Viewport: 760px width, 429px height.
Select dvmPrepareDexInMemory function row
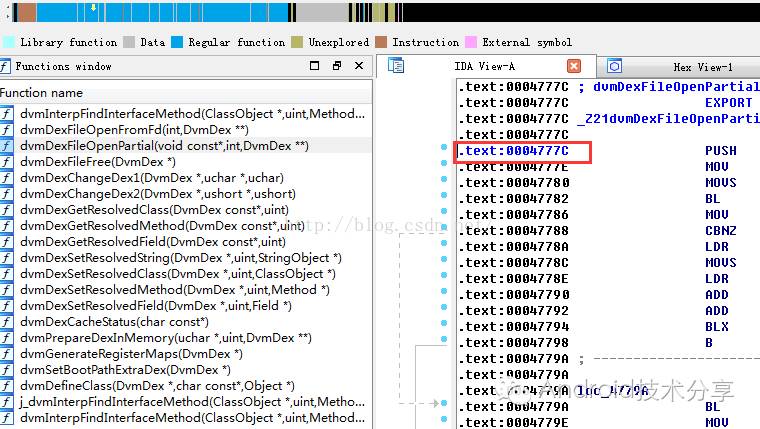coord(186,338)
